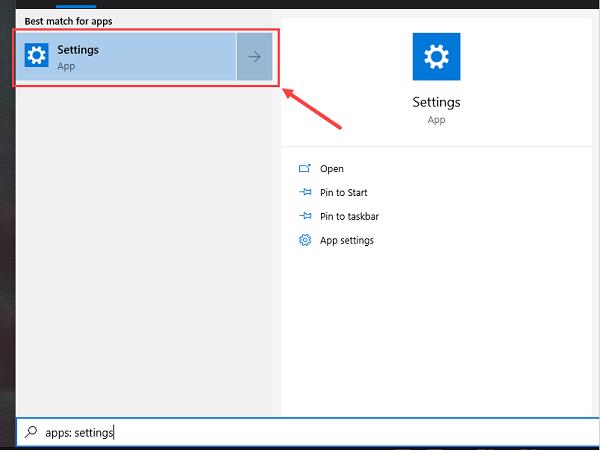The image size is (600, 450).
Task: Click the magnifier search icon
Action: [x=31, y=432]
